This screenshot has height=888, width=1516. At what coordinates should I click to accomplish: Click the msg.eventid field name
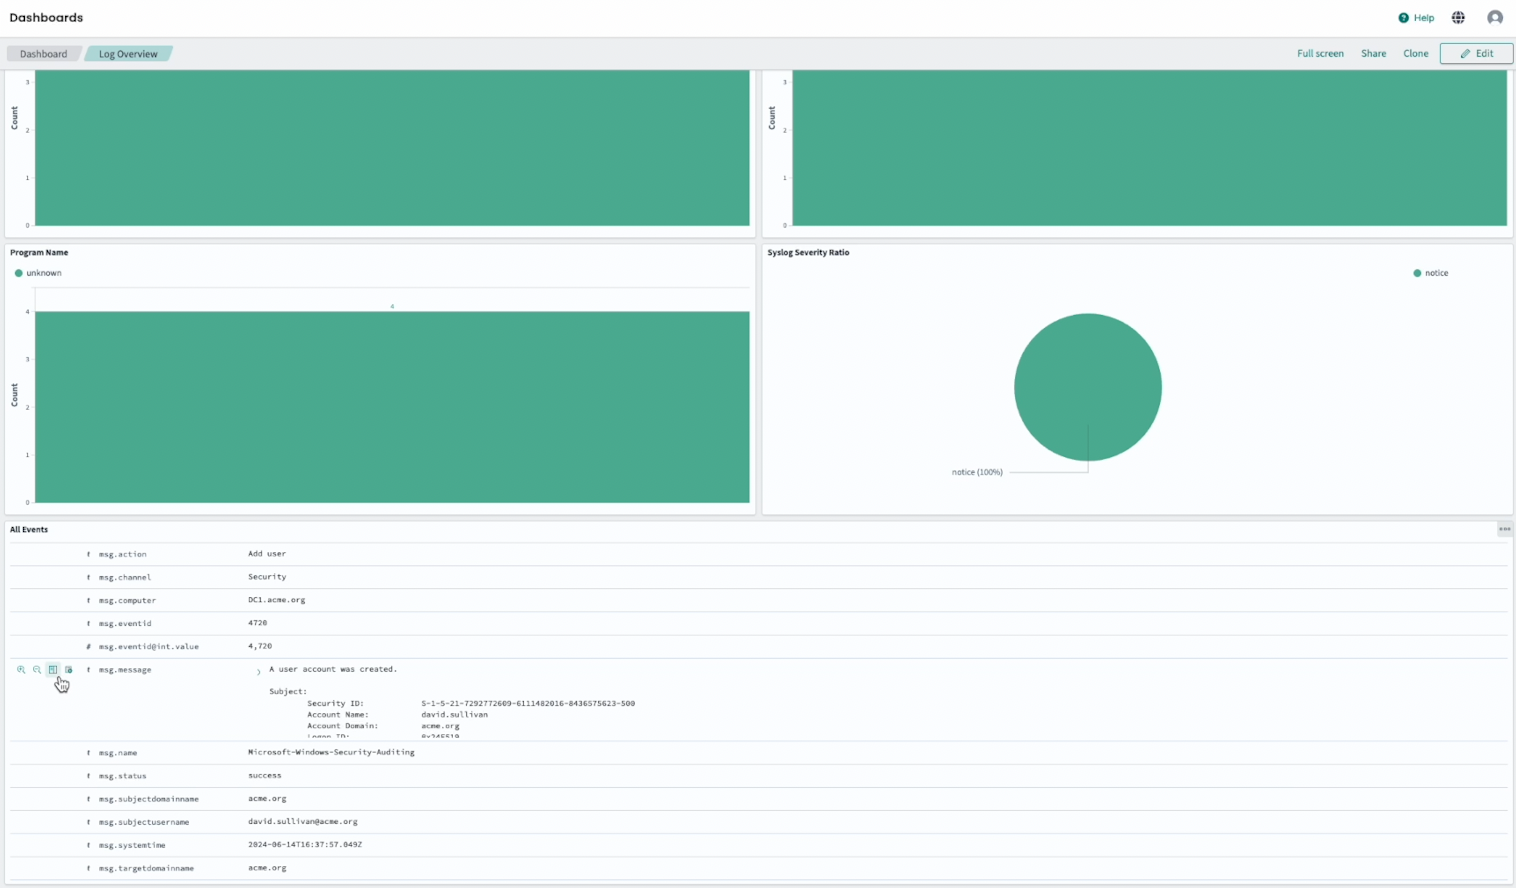click(x=125, y=623)
